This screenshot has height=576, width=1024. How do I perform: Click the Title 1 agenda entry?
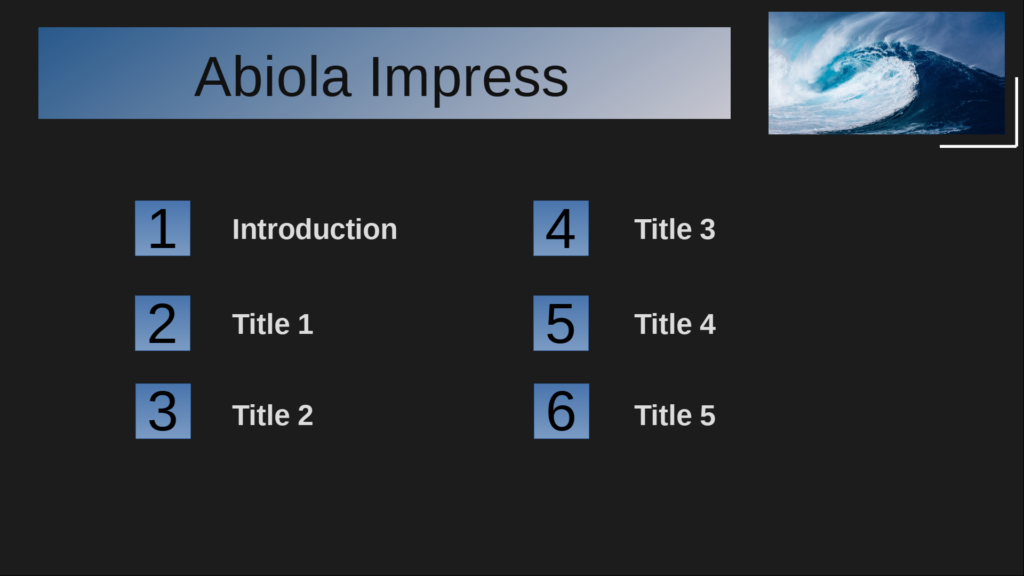tap(272, 324)
